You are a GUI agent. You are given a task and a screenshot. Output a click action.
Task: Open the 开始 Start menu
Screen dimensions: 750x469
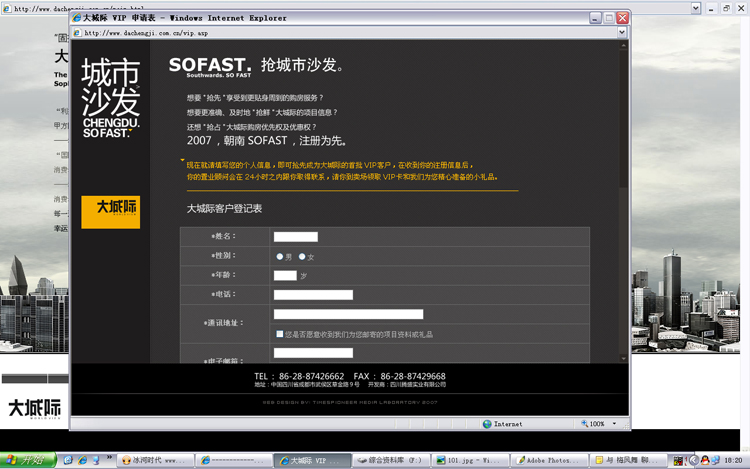[x=28, y=460]
